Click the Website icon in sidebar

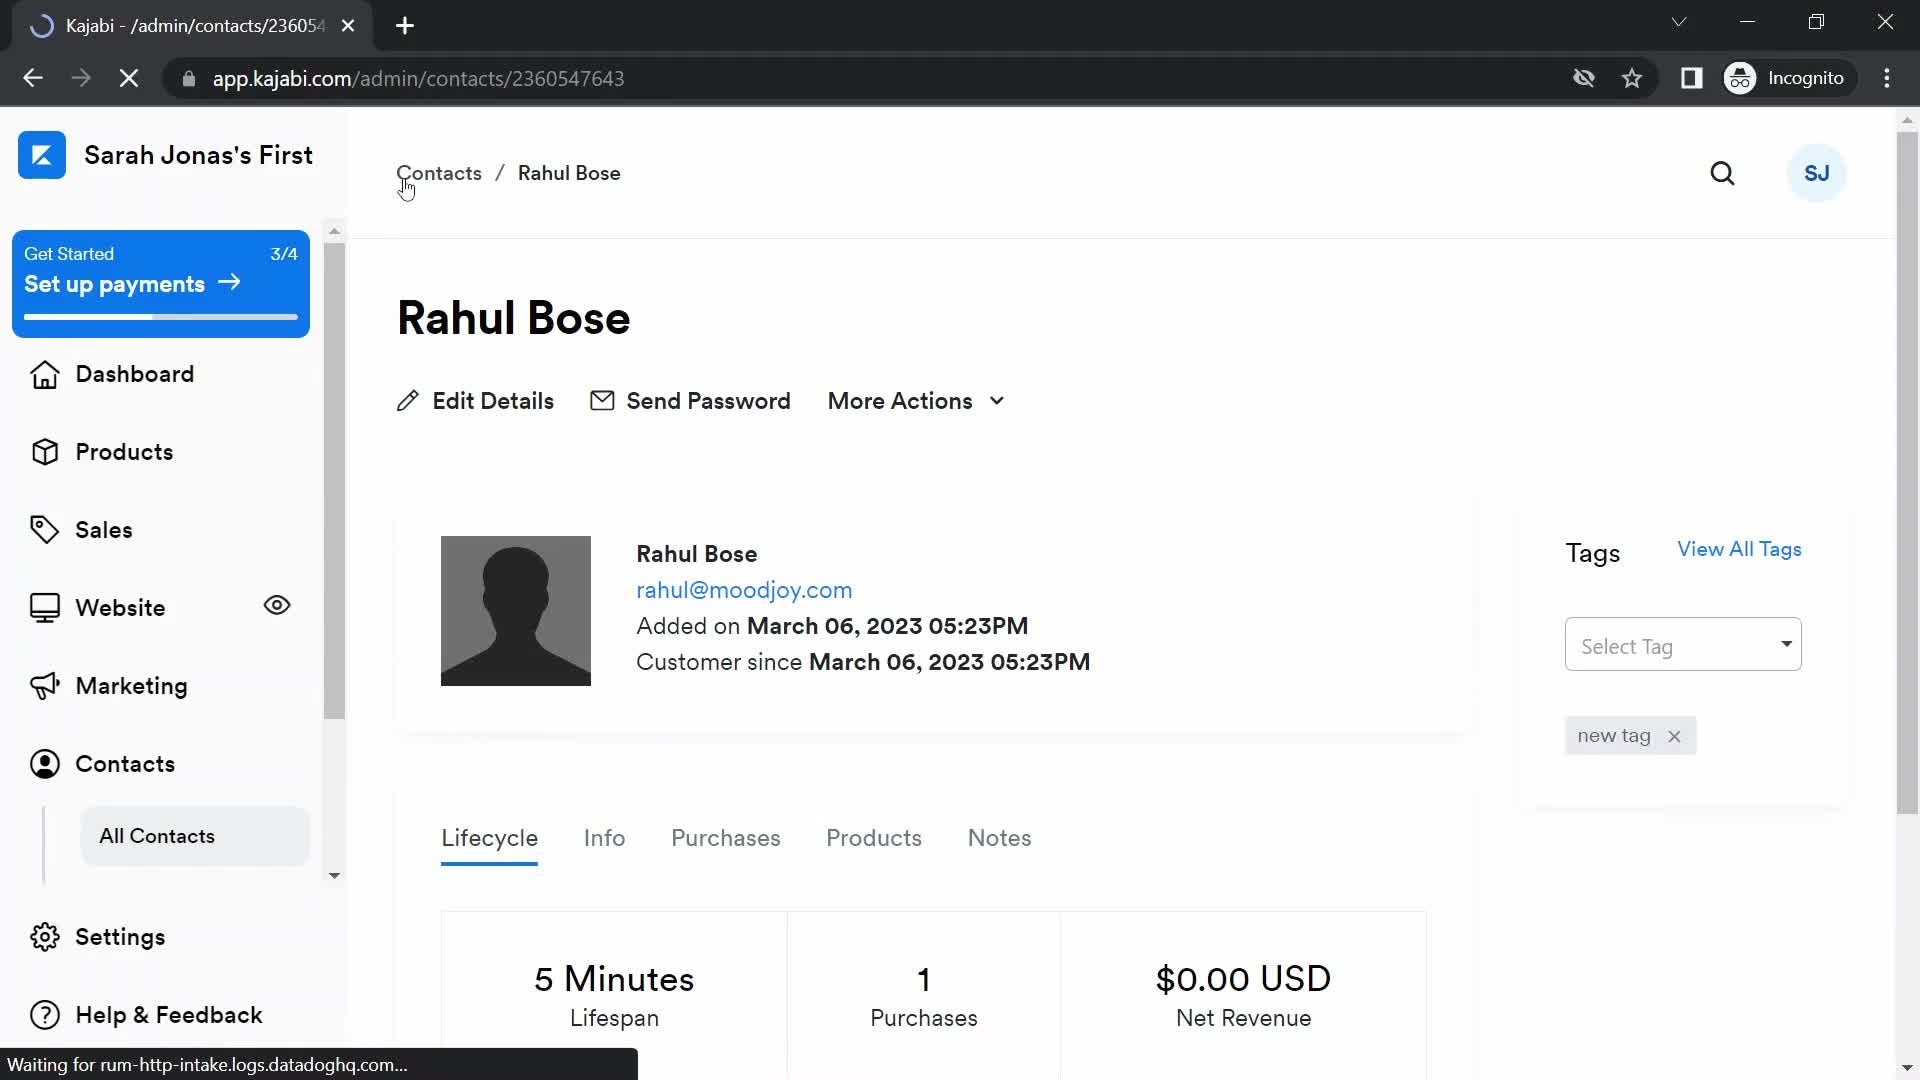[45, 608]
